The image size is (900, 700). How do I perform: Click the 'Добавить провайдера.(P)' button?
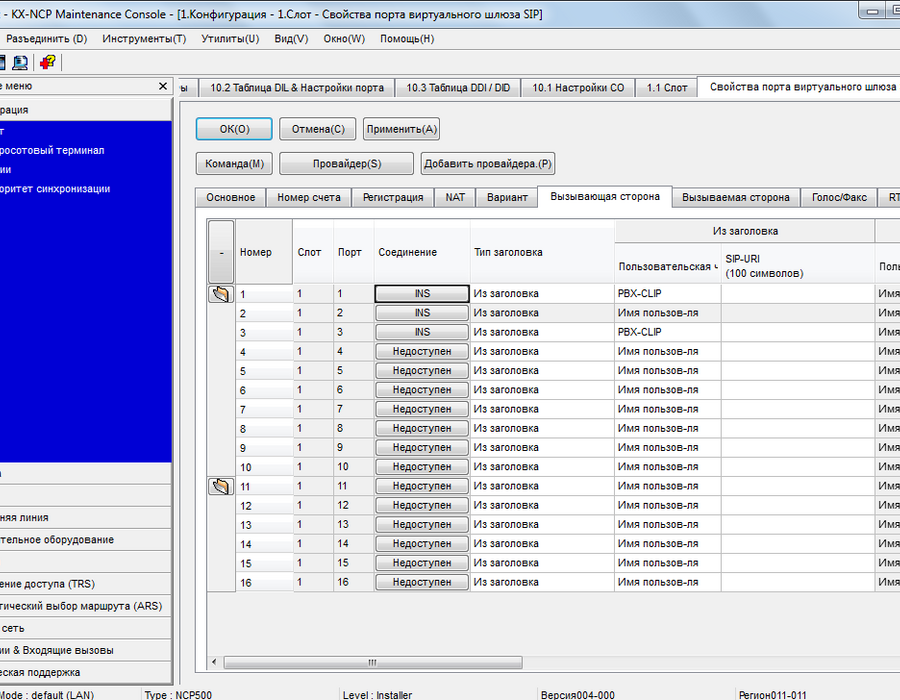pos(488,164)
